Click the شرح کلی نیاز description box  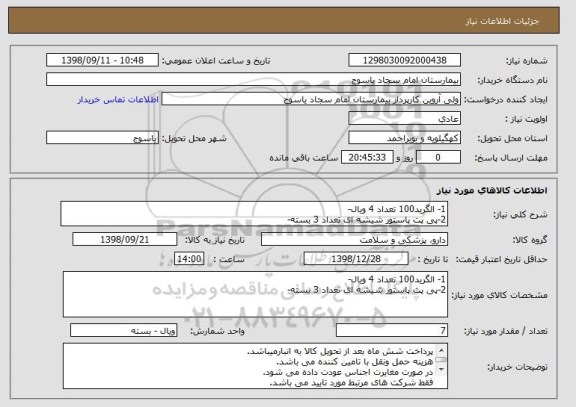pyautogui.click(x=254, y=214)
